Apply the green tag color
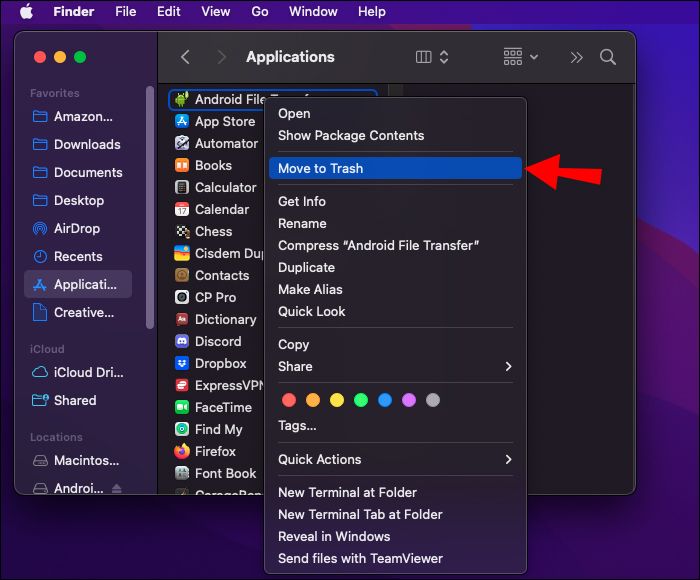Screen dimensions: 700x580 (x=361, y=400)
